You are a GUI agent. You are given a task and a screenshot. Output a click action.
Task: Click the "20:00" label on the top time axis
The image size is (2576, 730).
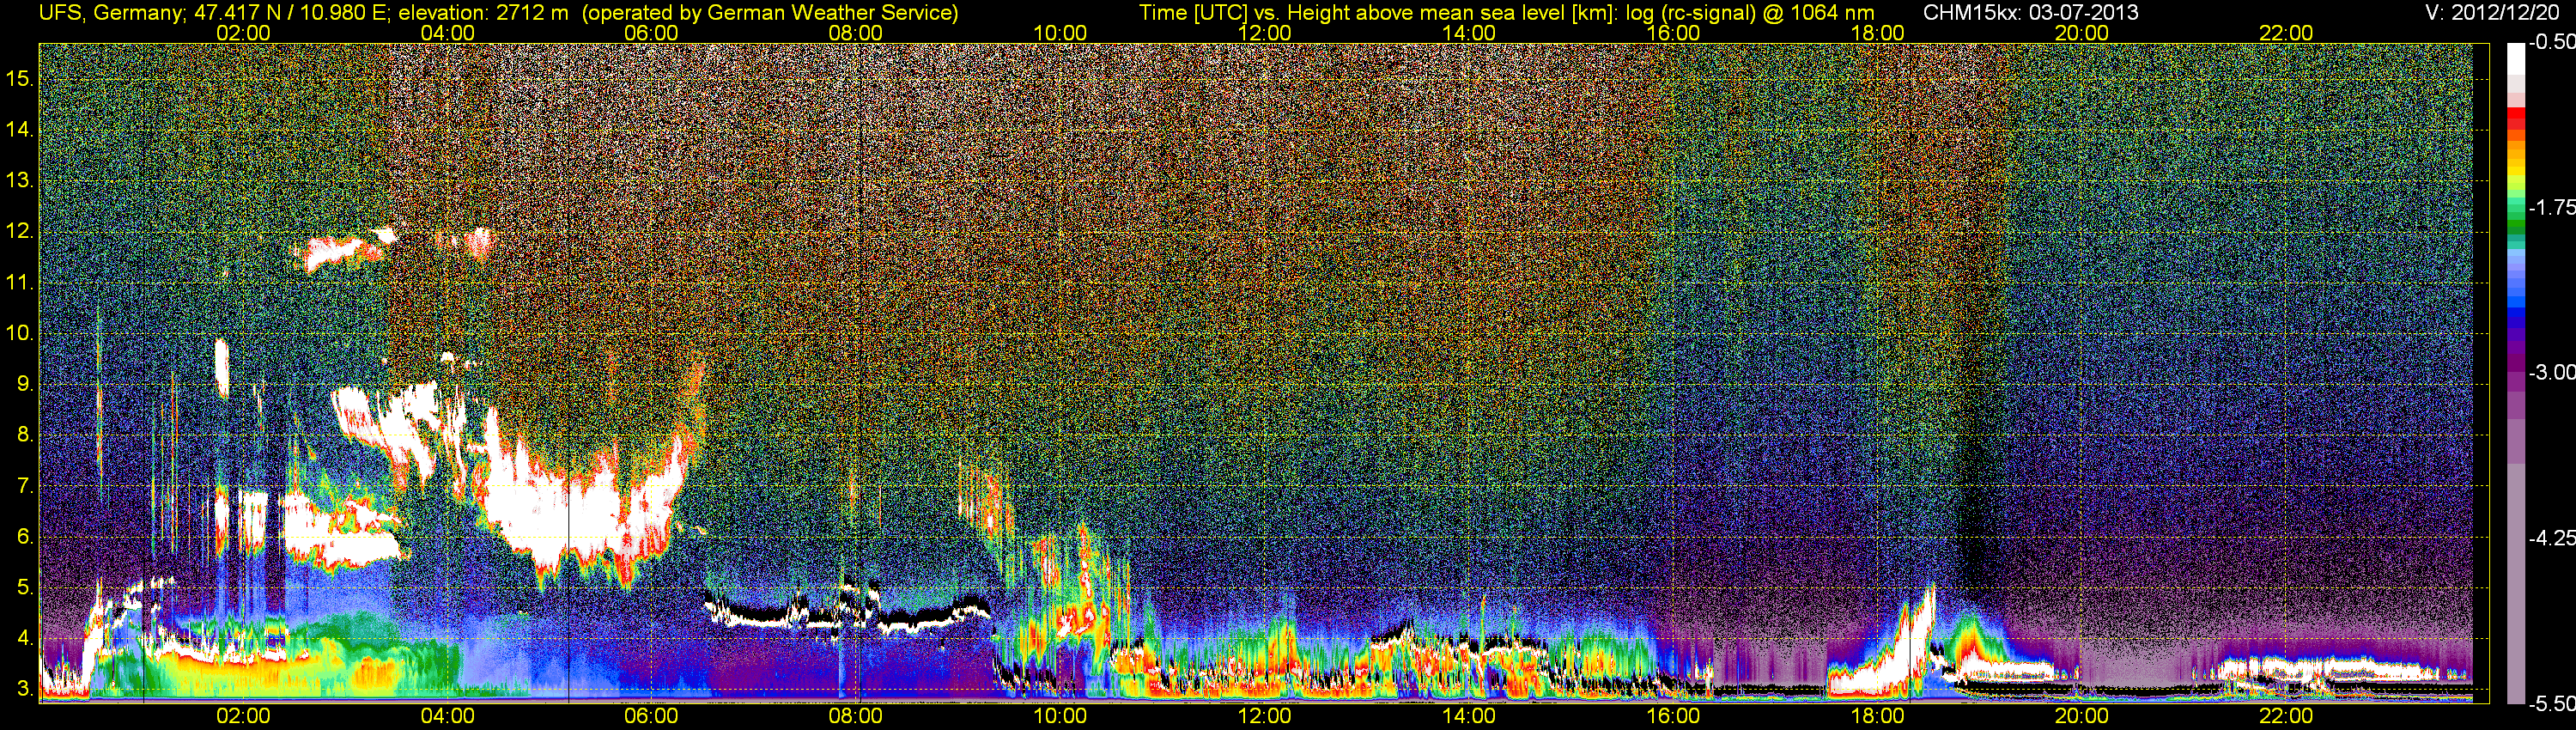pyautogui.click(x=2082, y=33)
